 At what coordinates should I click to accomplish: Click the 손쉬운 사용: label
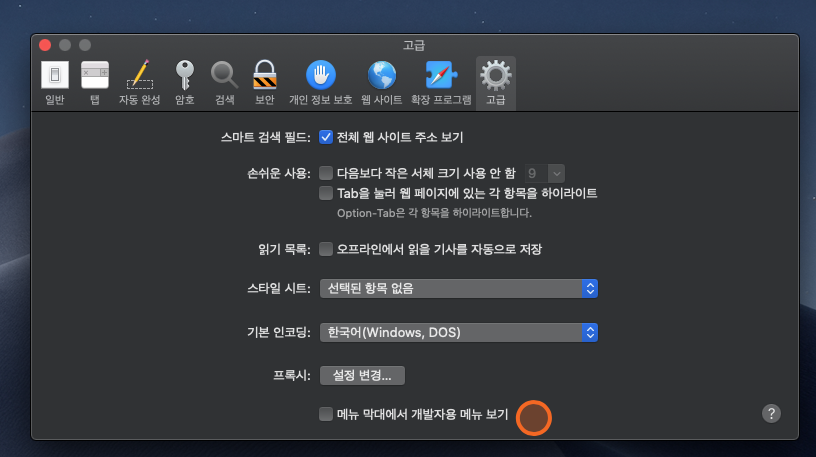click(x=278, y=173)
